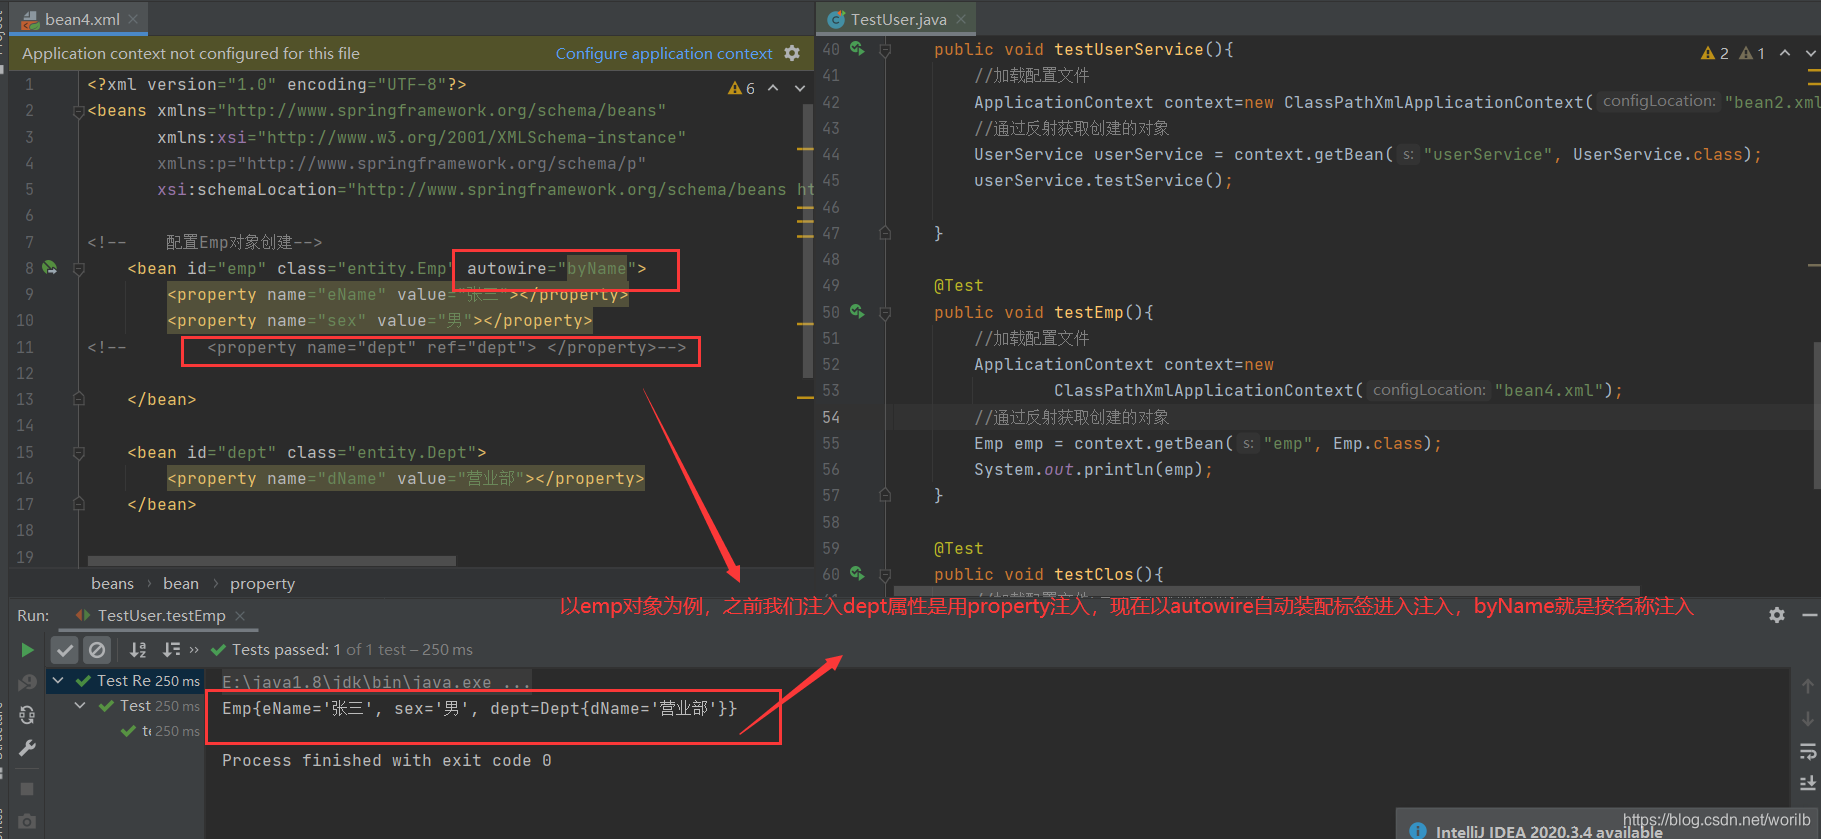The width and height of the screenshot is (1821, 839).
Task: Collapse the Test Re root node
Action: click(x=58, y=681)
